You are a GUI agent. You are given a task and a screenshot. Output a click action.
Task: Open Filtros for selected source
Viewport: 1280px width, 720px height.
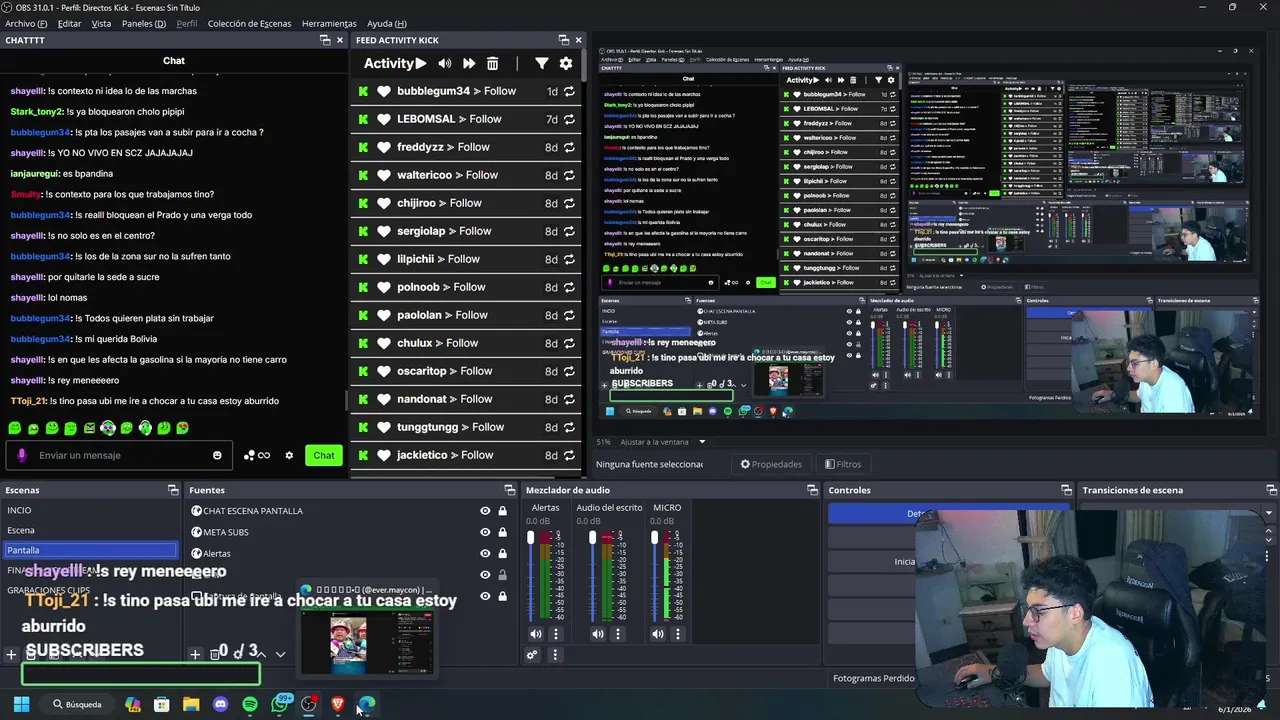pos(843,464)
